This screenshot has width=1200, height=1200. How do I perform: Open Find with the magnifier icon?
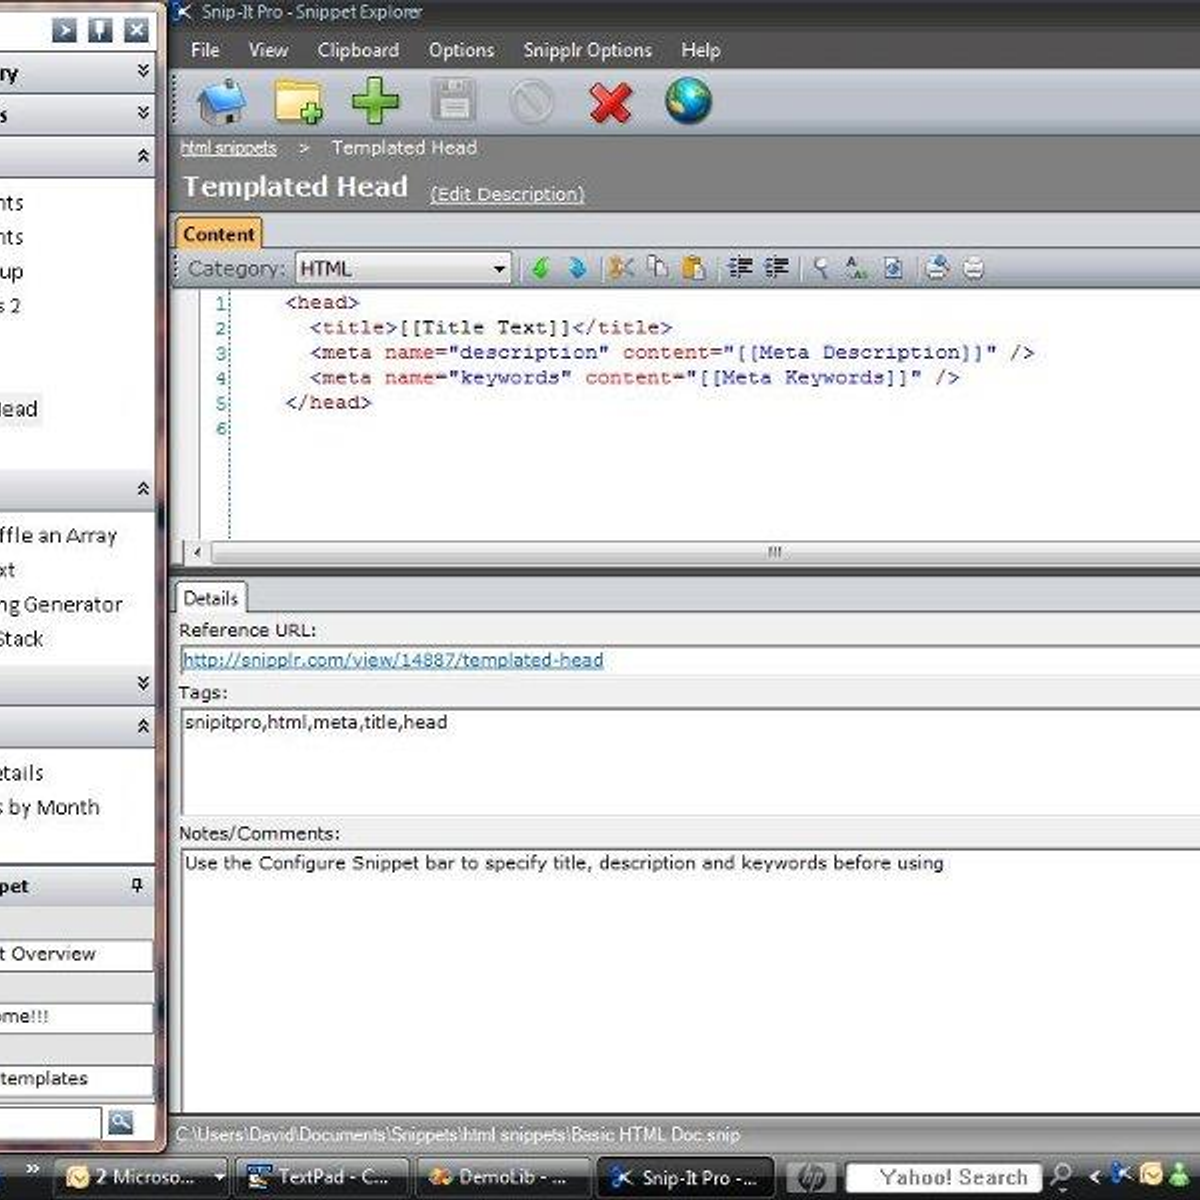(x=820, y=268)
